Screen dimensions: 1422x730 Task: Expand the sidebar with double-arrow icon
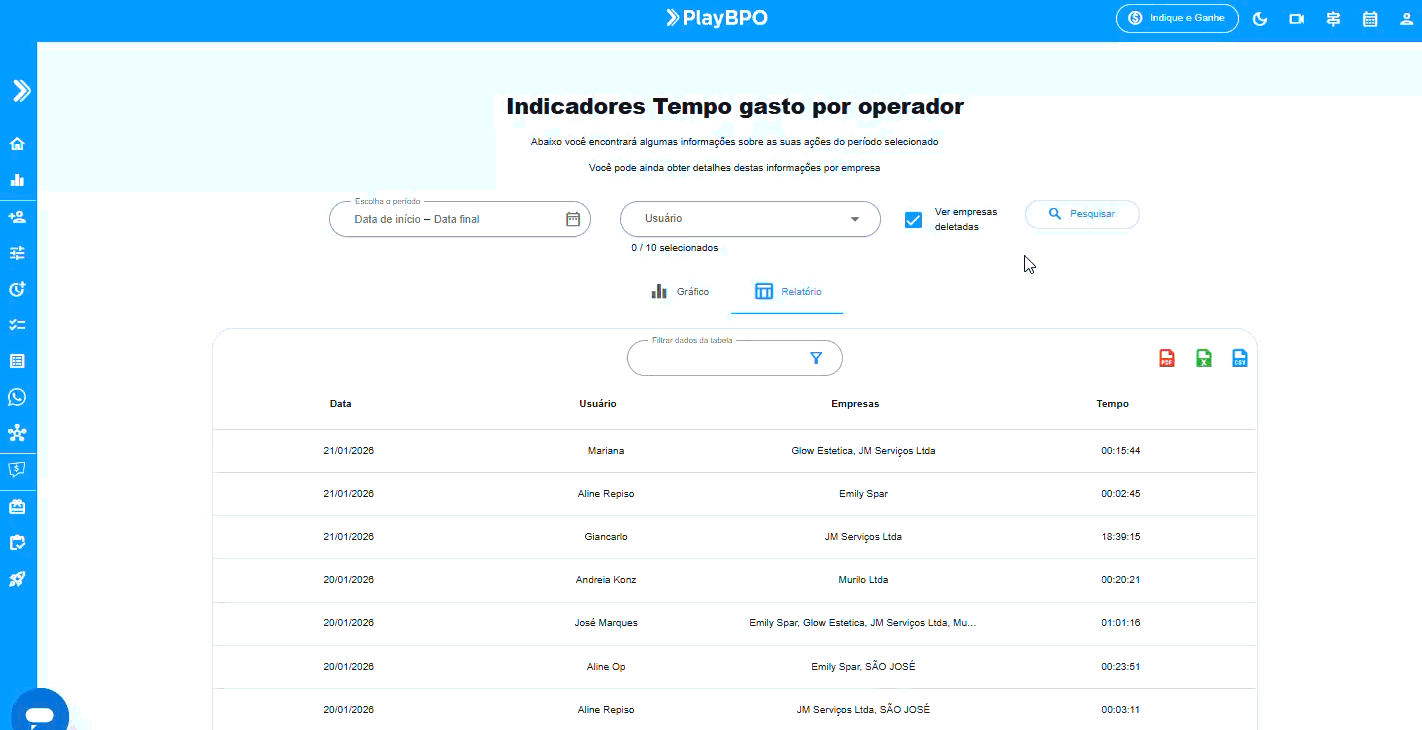pos(21,91)
